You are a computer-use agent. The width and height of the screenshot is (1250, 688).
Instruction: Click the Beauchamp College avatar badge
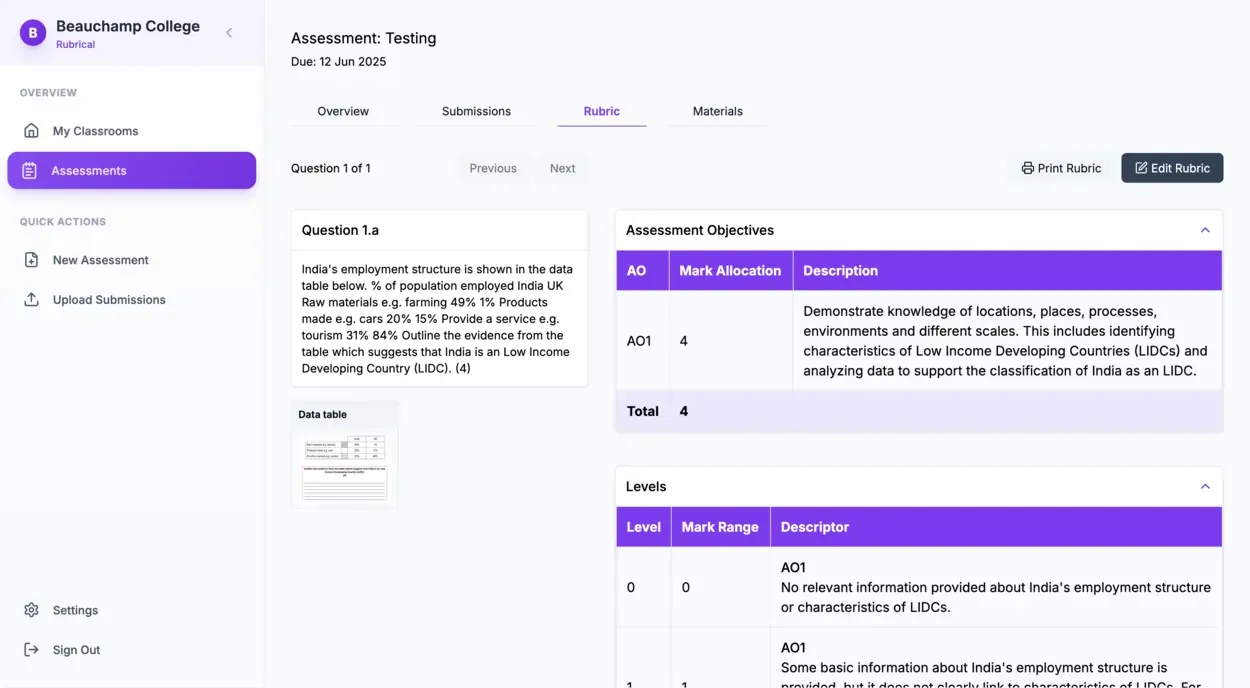pos(32,32)
